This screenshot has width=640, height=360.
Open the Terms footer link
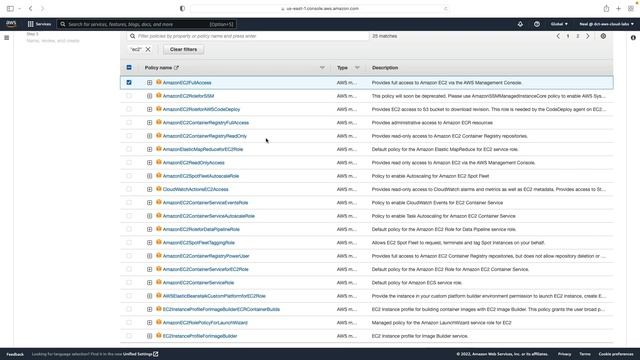click(x=585, y=354)
